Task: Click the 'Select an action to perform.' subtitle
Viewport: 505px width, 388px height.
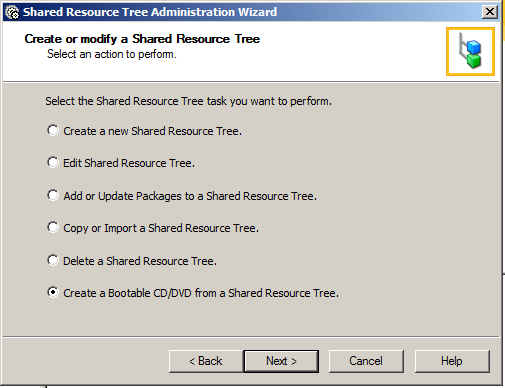Action: [112, 54]
